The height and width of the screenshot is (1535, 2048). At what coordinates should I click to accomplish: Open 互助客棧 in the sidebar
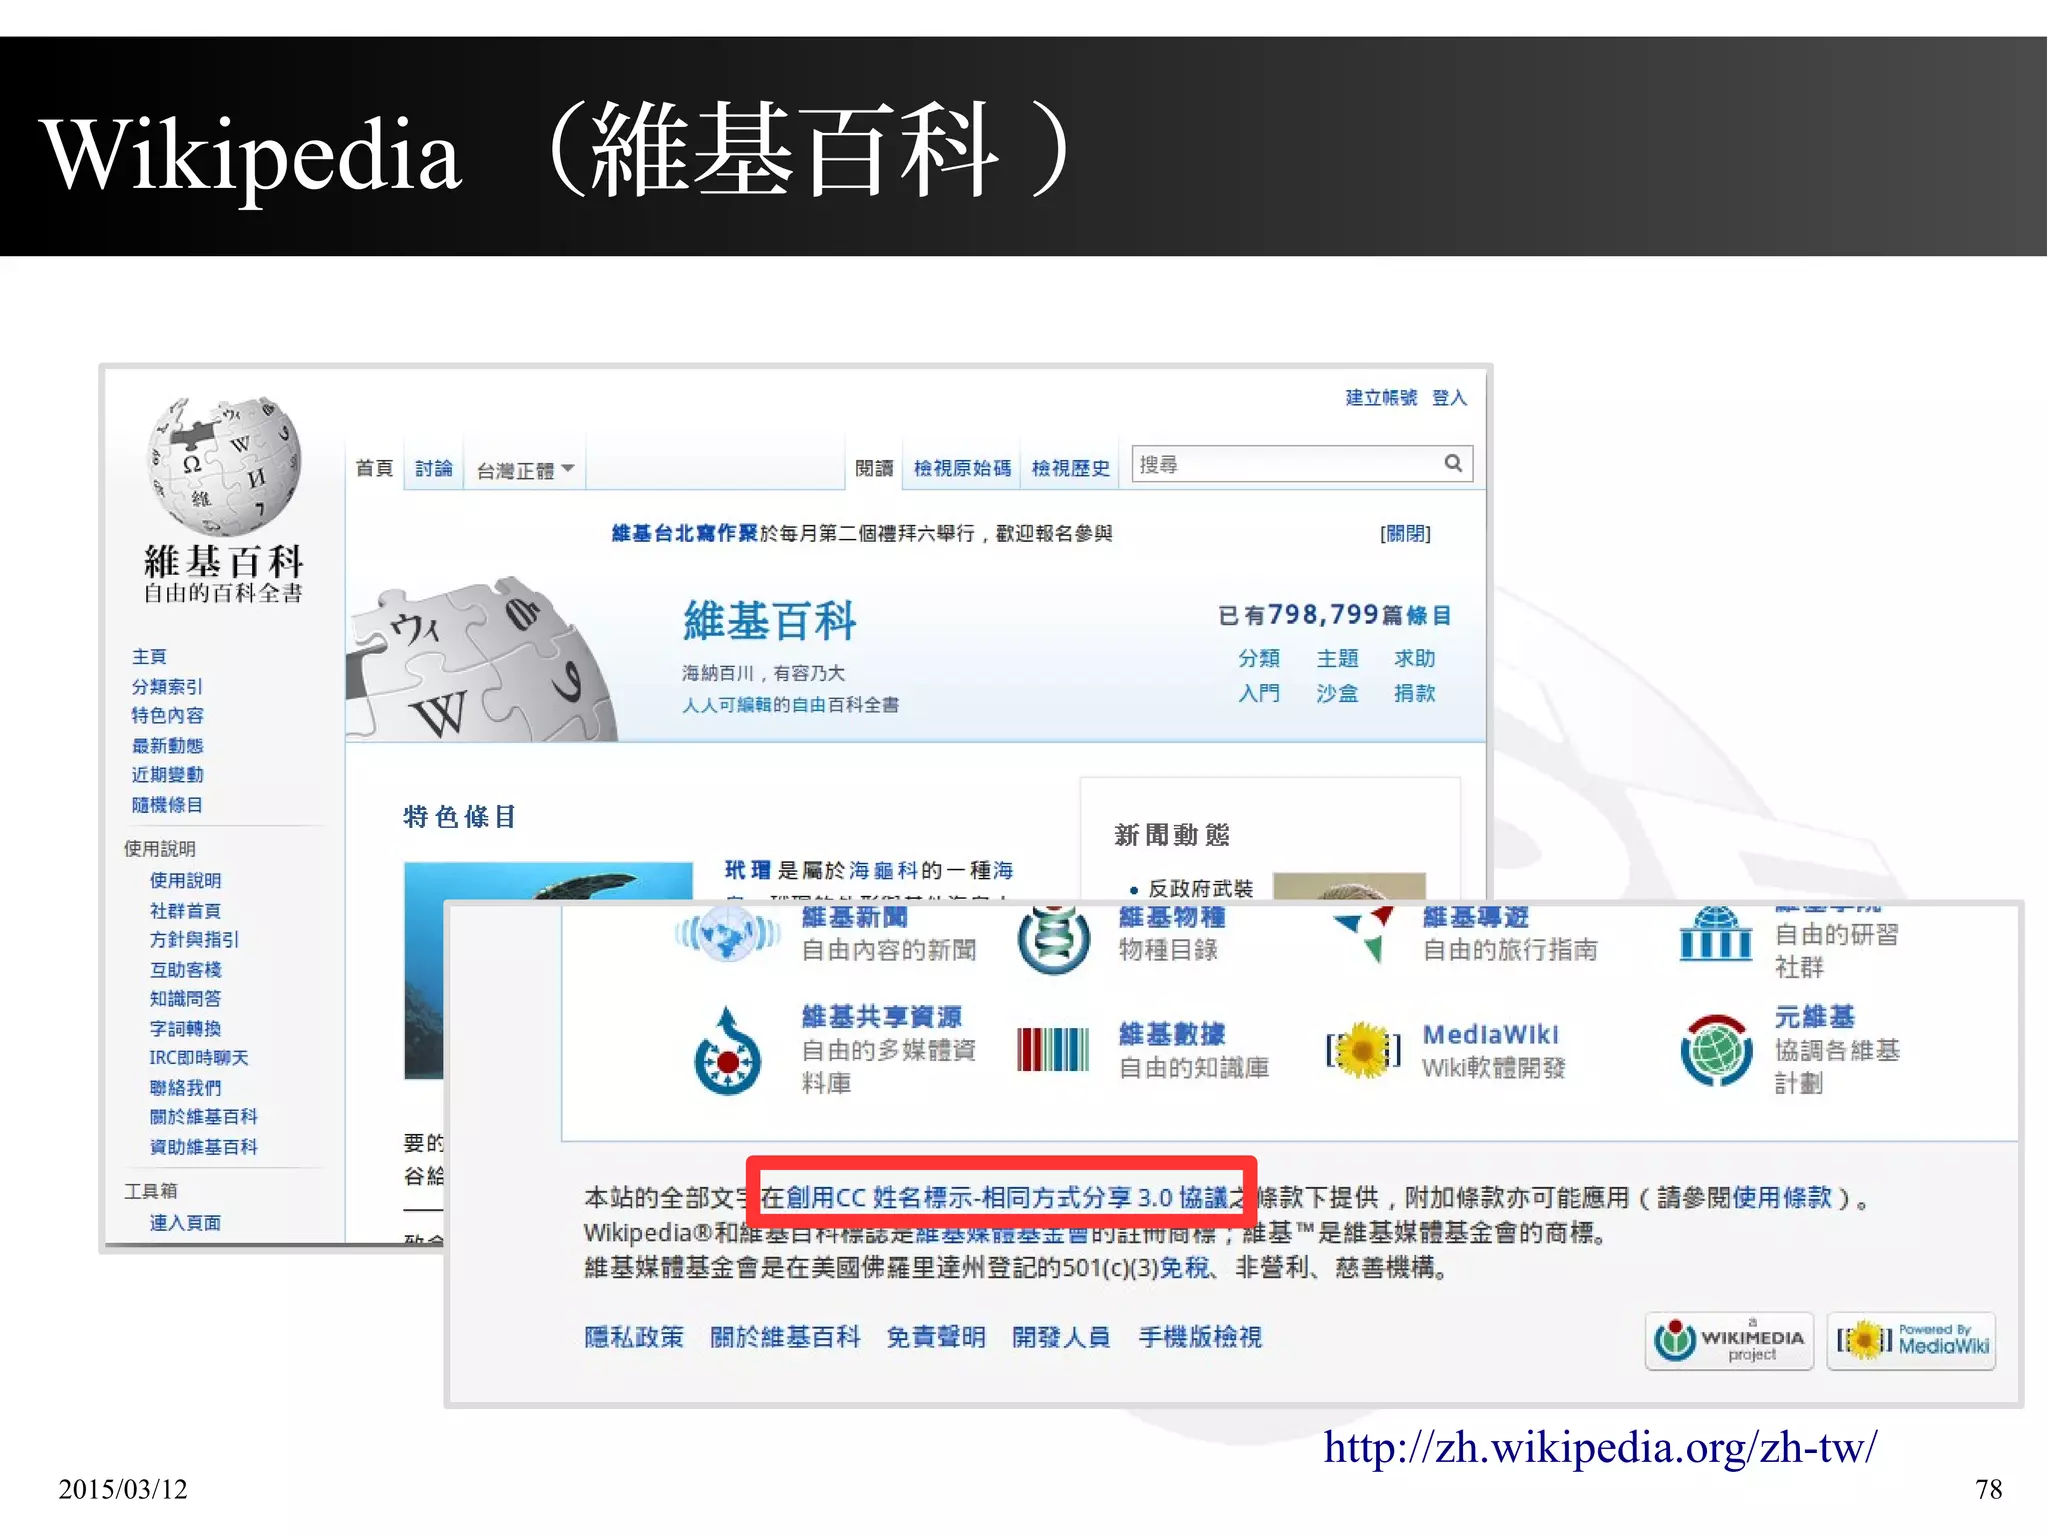pyautogui.click(x=185, y=970)
